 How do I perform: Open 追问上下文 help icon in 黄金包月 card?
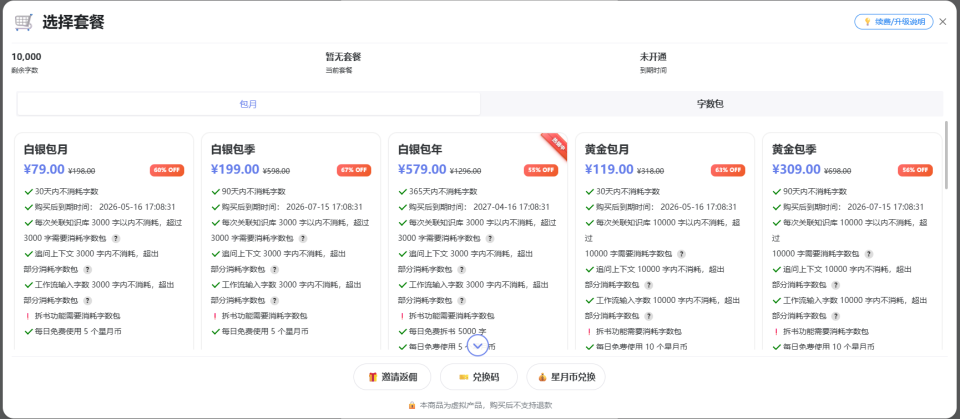[649, 285]
